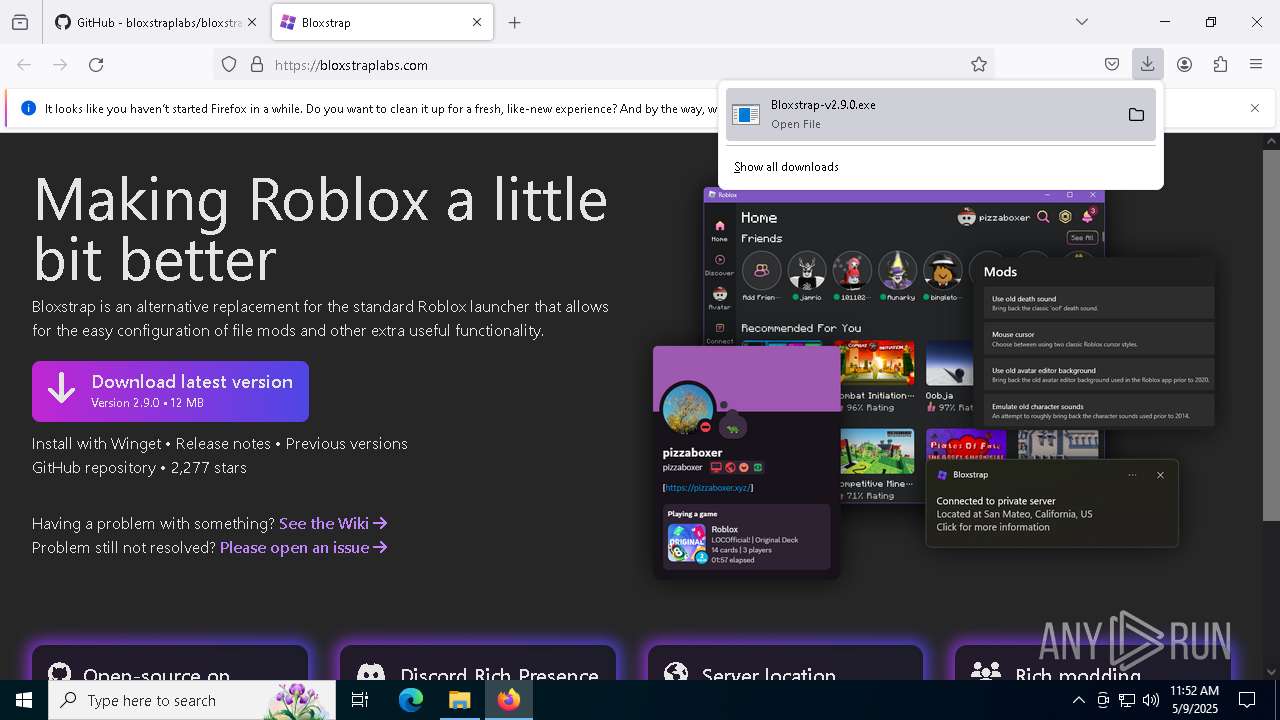Show Bloxstrap download in folder

(x=1136, y=115)
